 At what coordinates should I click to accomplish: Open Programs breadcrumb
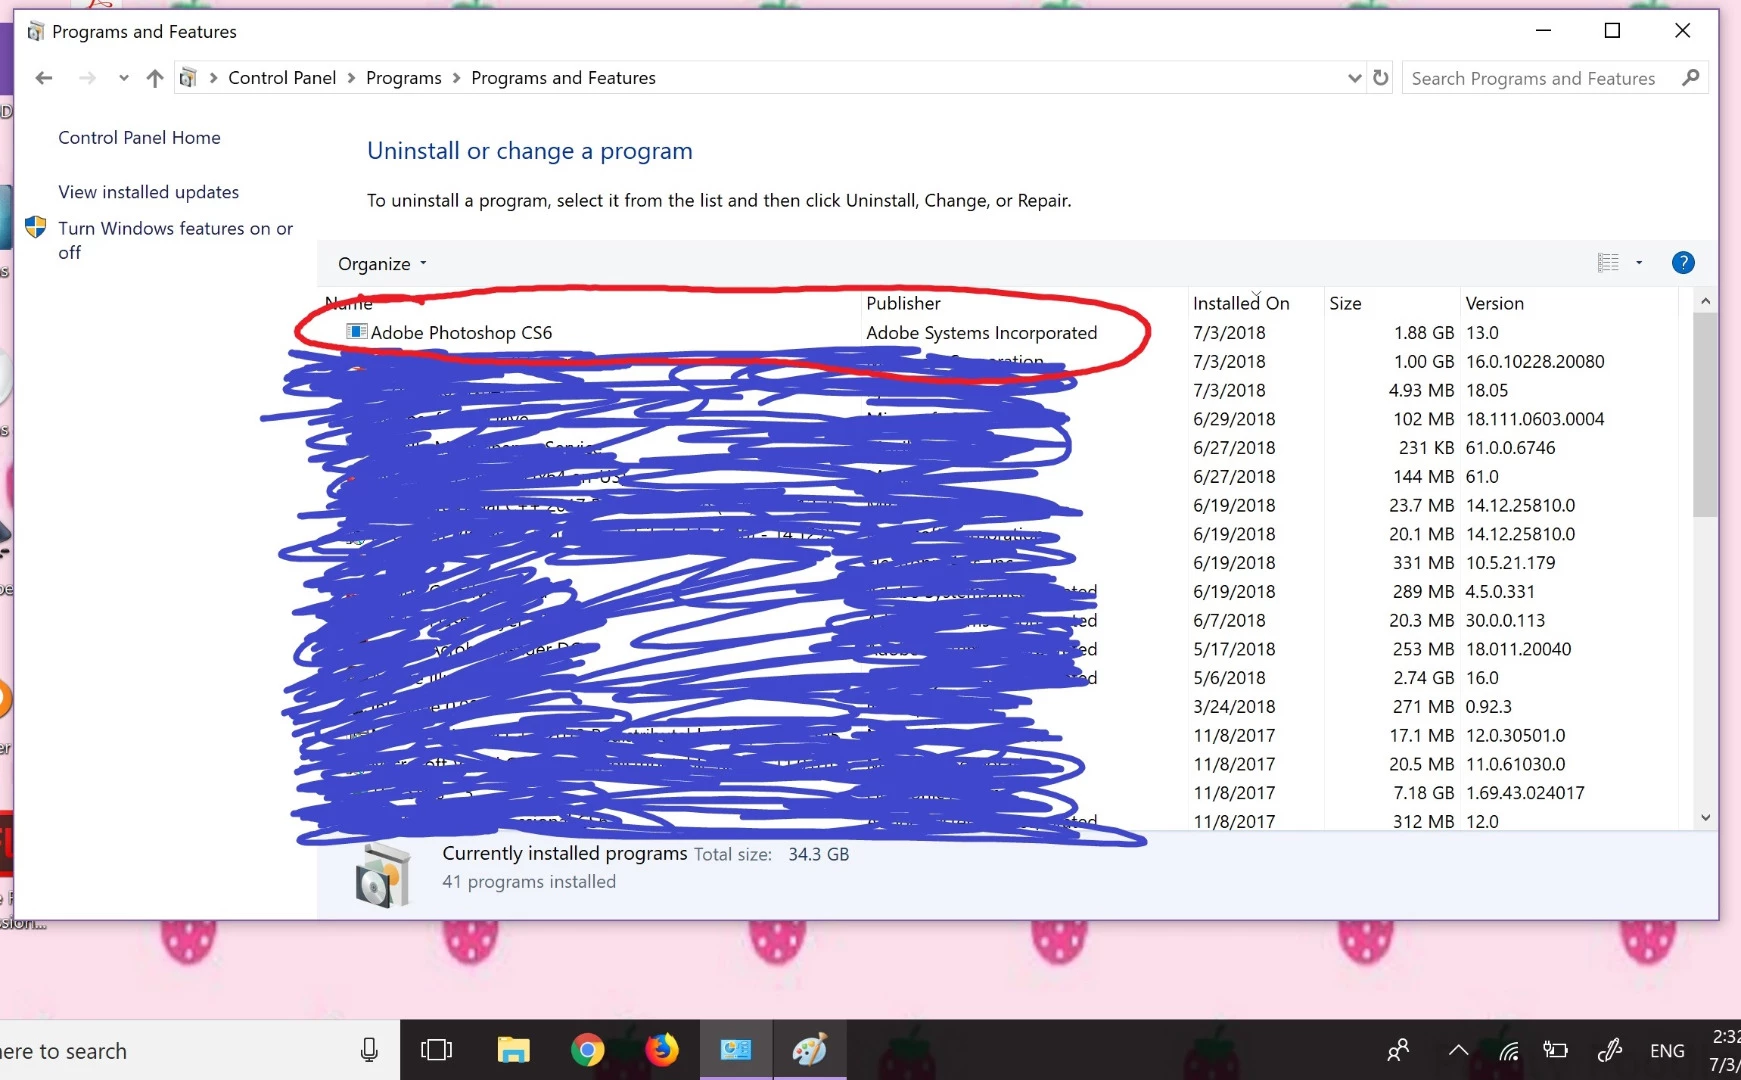tap(403, 78)
